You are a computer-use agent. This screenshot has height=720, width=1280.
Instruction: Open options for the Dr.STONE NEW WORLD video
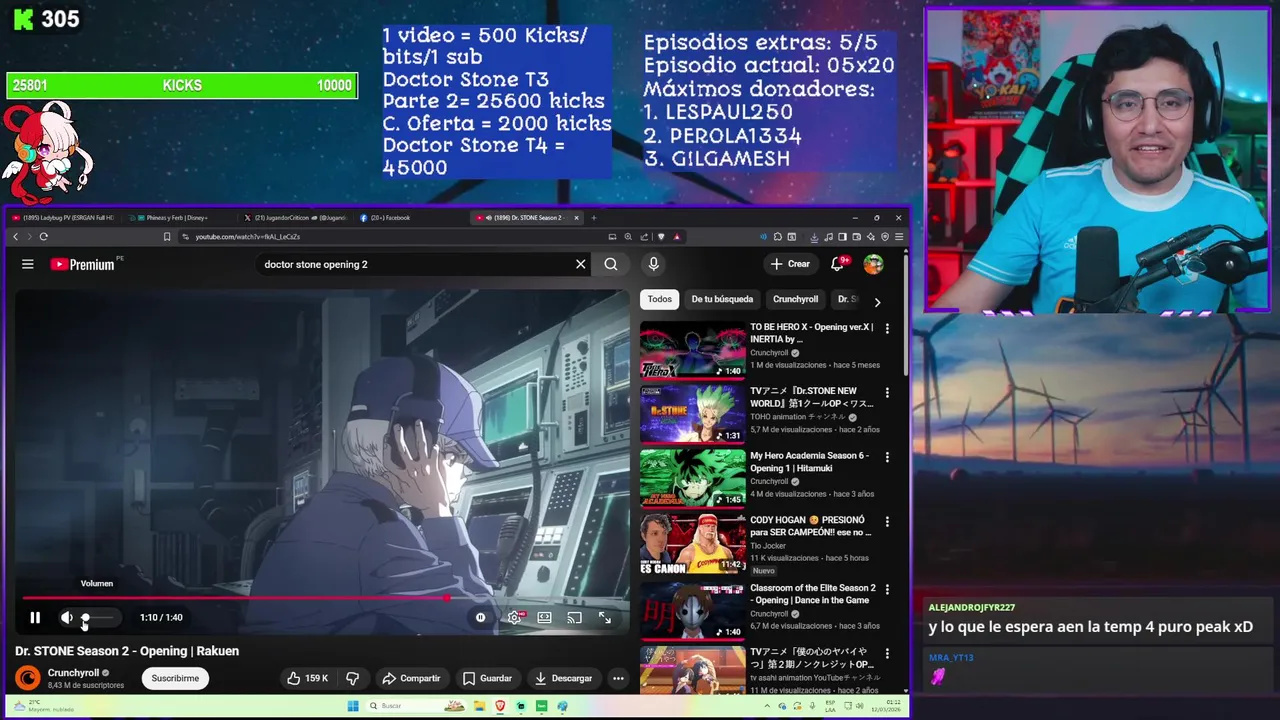887,393
